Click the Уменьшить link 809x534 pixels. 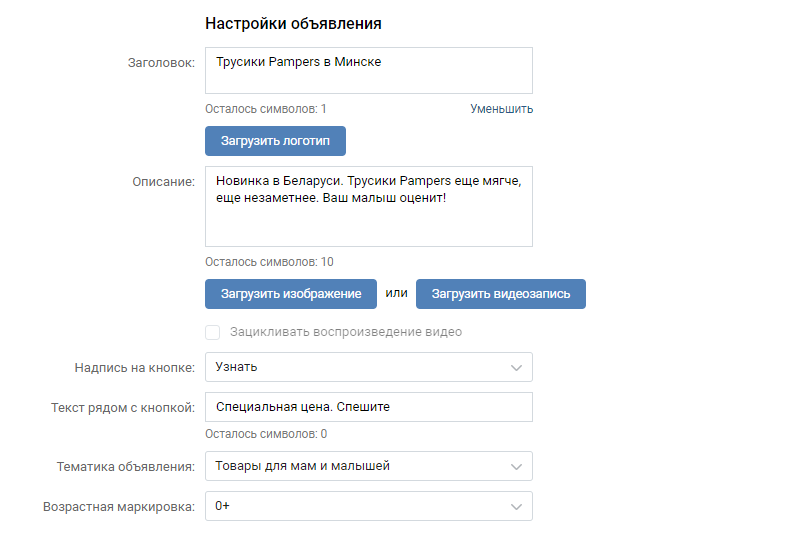point(501,109)
